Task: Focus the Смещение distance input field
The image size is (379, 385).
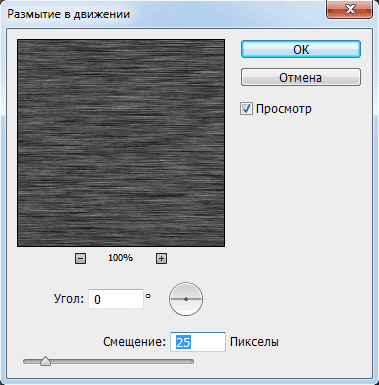Action: click(x=198, y=342)
